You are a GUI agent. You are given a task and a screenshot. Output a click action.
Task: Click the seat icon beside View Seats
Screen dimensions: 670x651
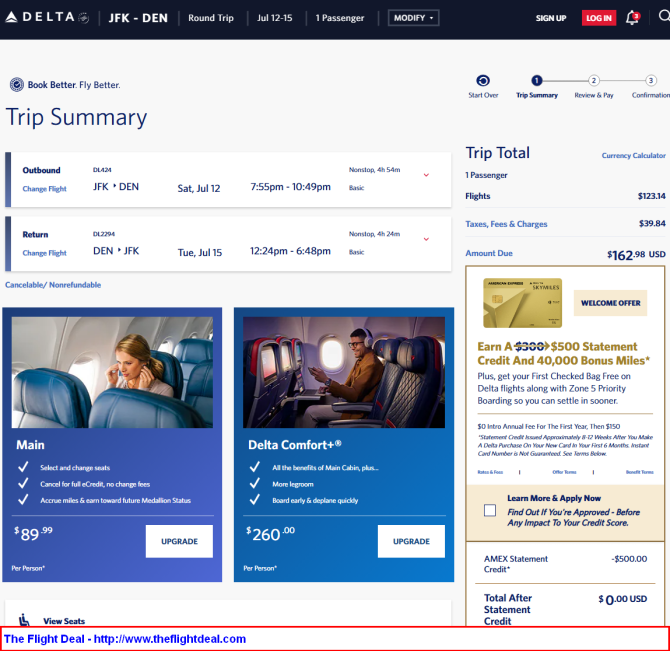tap(24, 620)
